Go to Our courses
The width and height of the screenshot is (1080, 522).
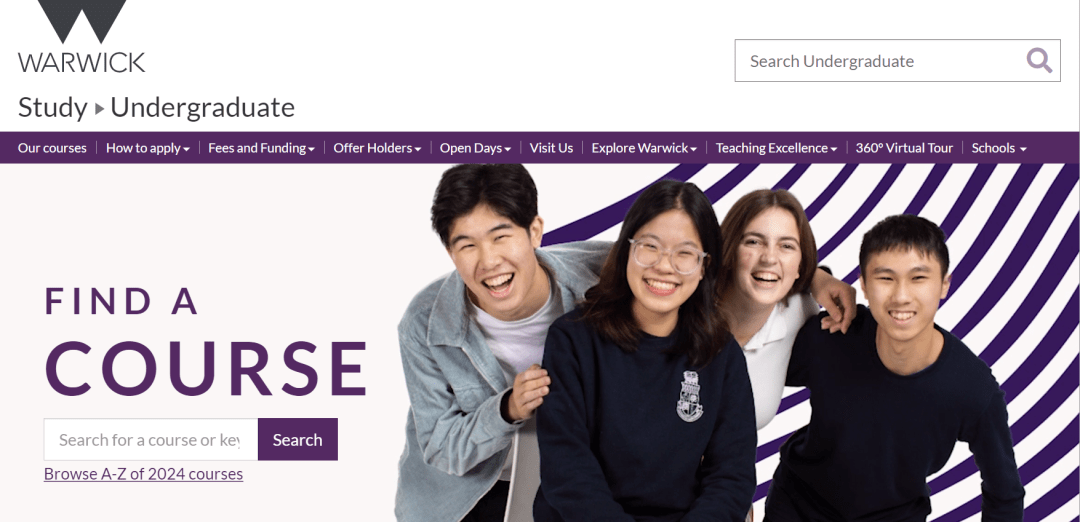tap(52, 148)
